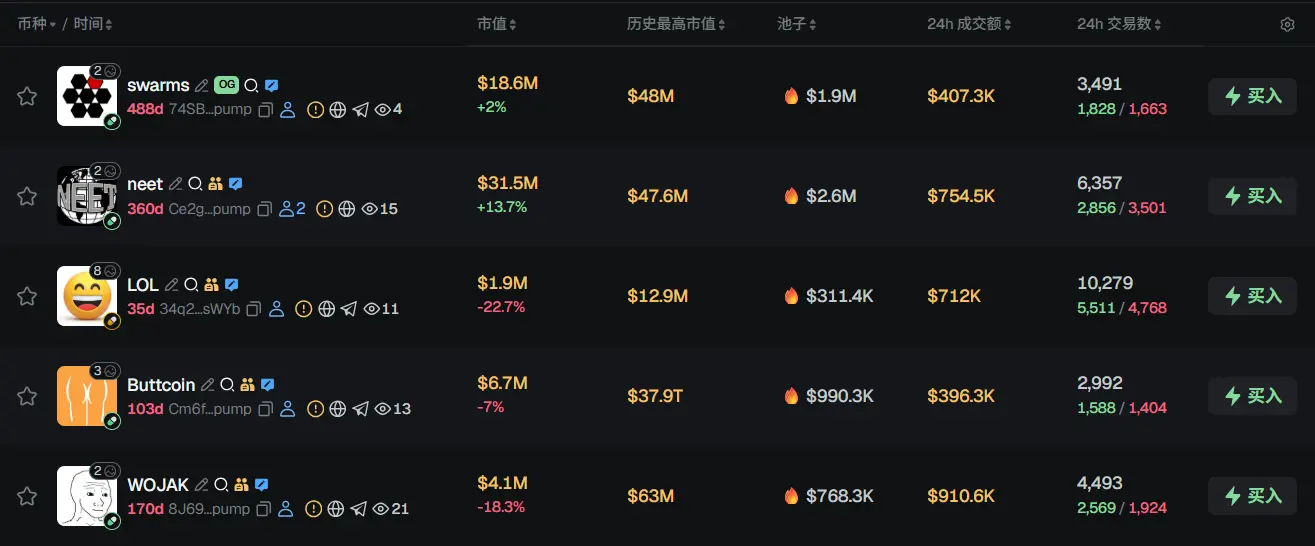Open the dev person icon for WOJAK
This screenshot has width=1315, height=546.
point(287,509)
